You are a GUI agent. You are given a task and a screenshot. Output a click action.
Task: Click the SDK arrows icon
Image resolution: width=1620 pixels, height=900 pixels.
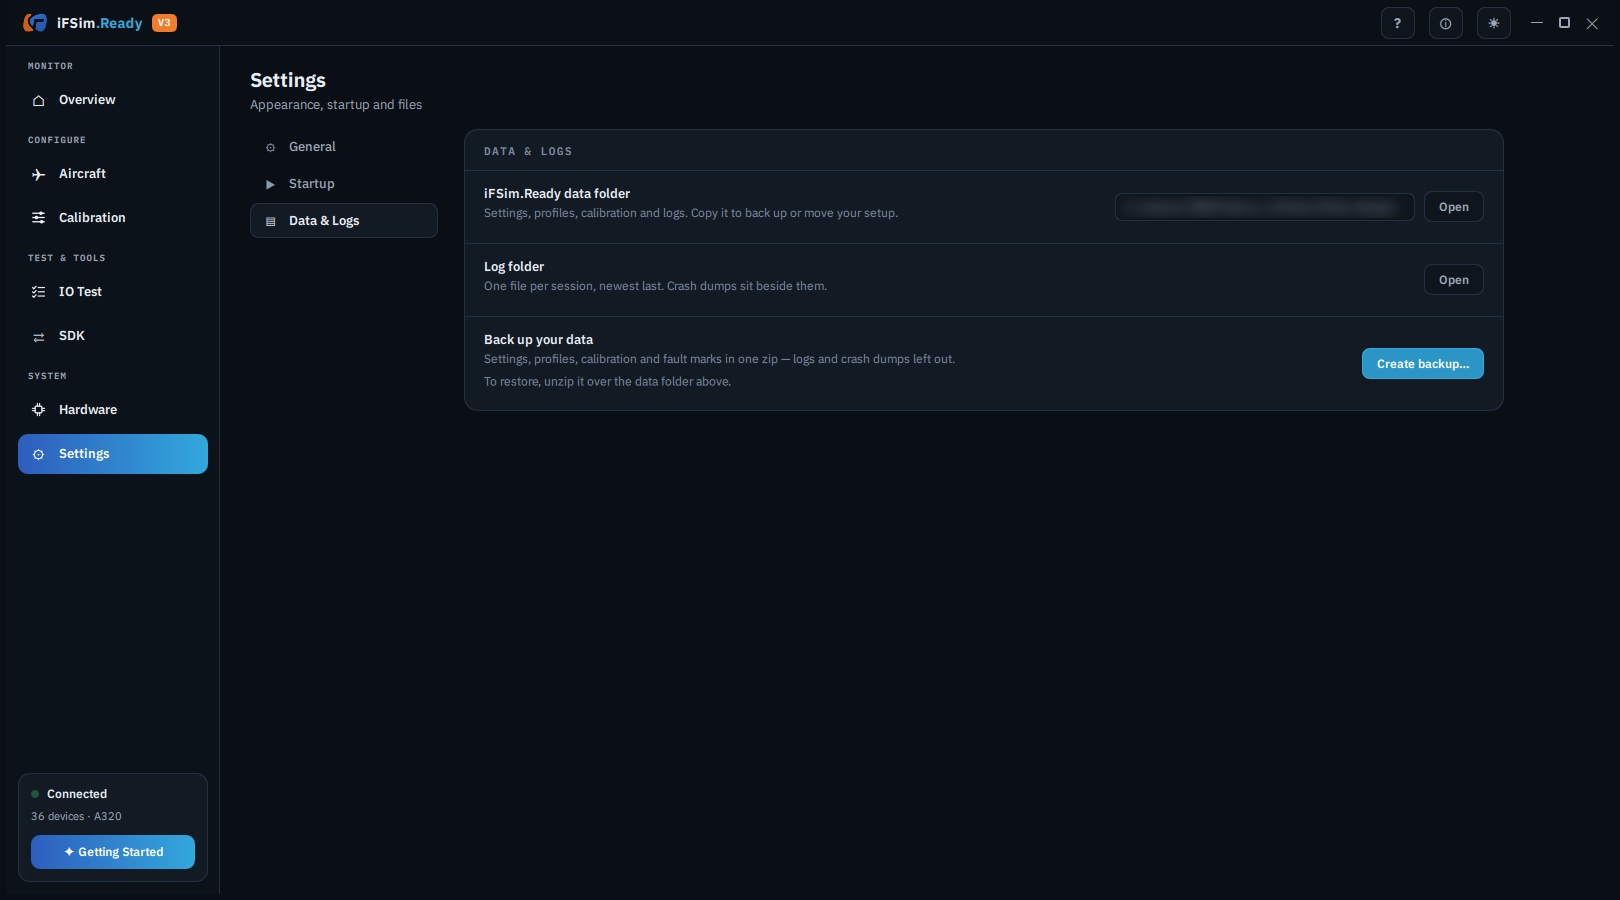point(39,337)
